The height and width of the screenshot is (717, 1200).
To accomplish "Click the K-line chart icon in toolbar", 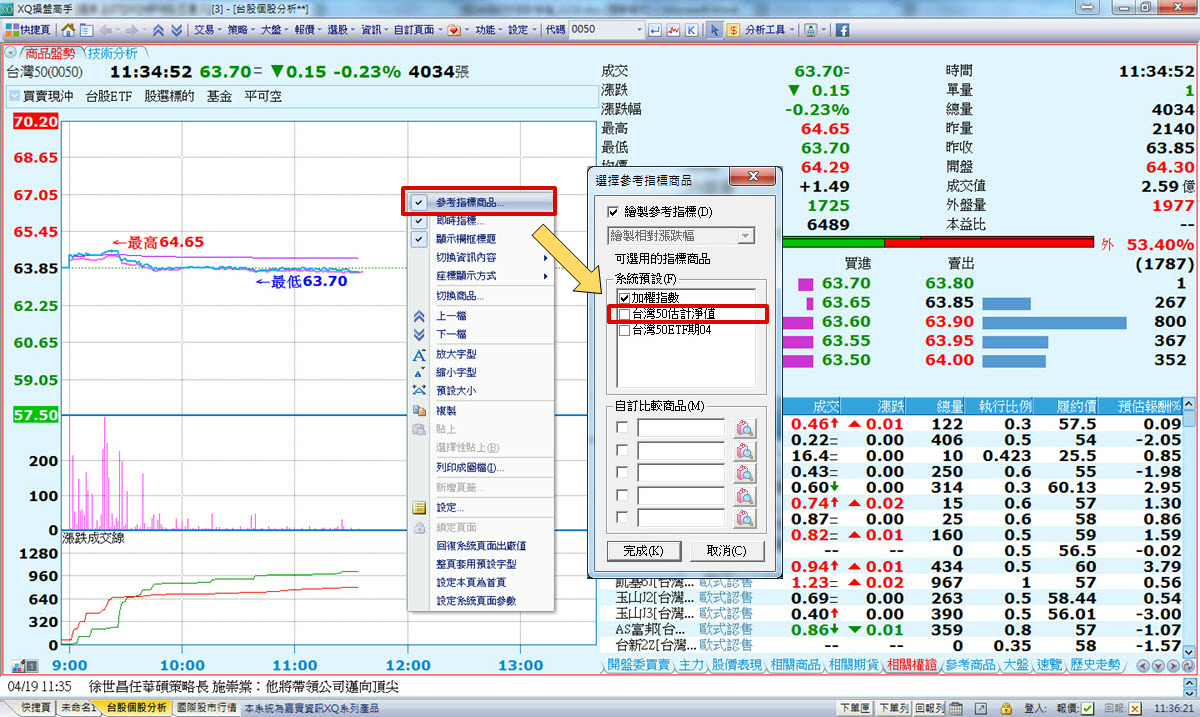I will 691,30.
